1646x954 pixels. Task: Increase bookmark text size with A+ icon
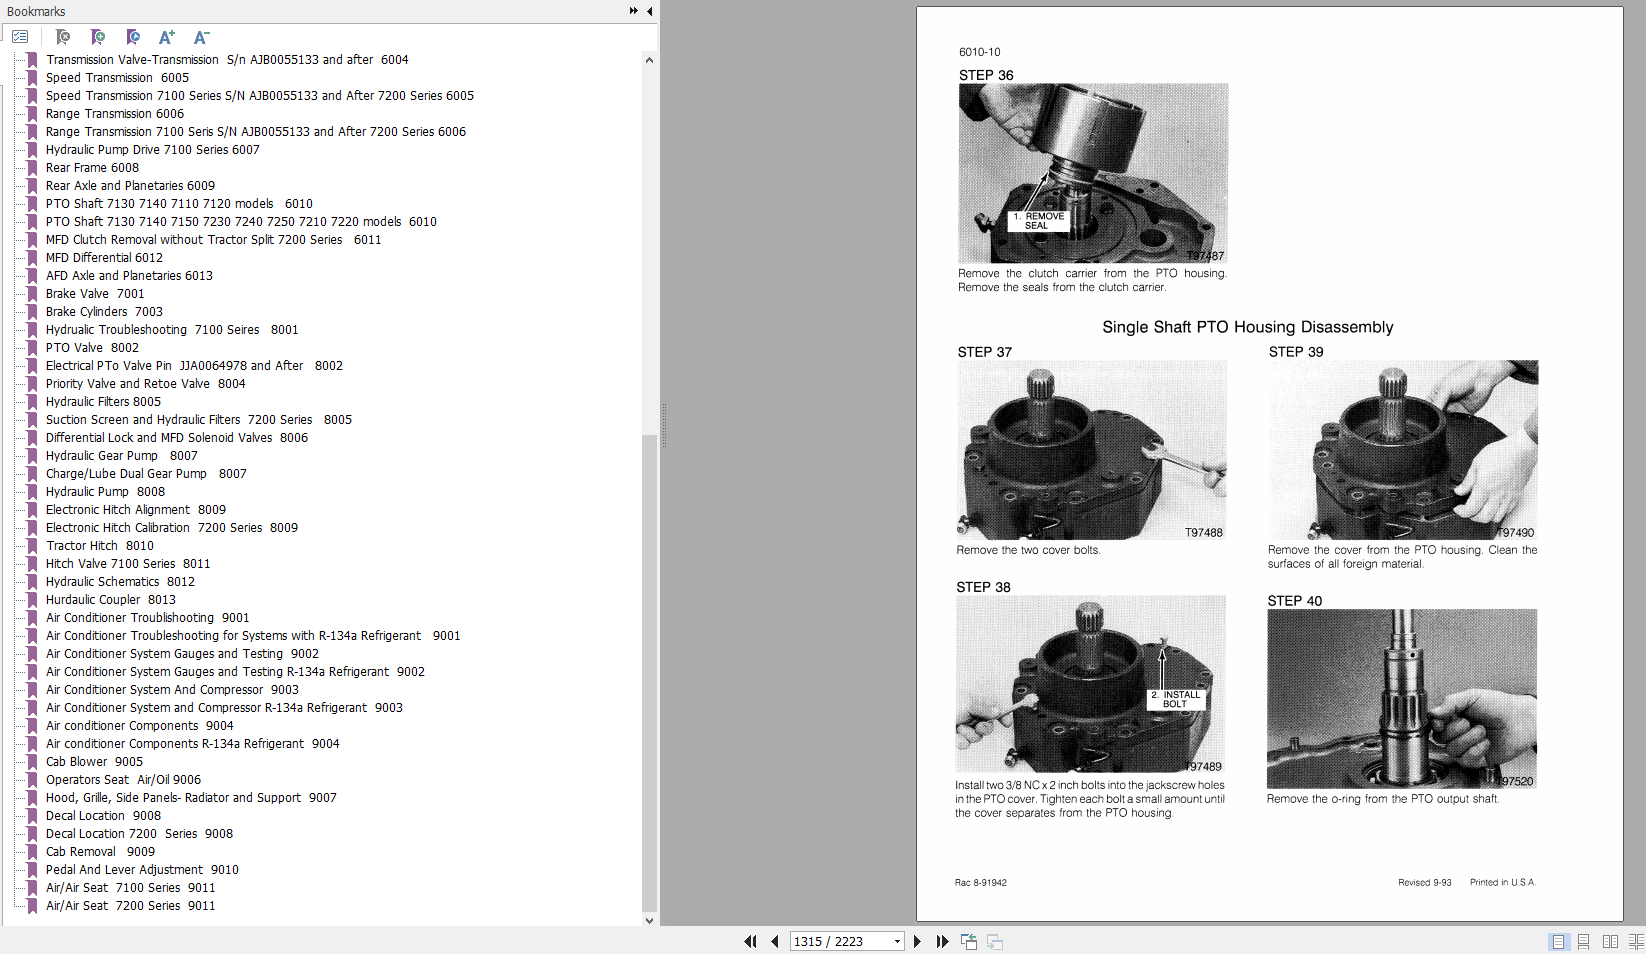(x=166, y=37)
